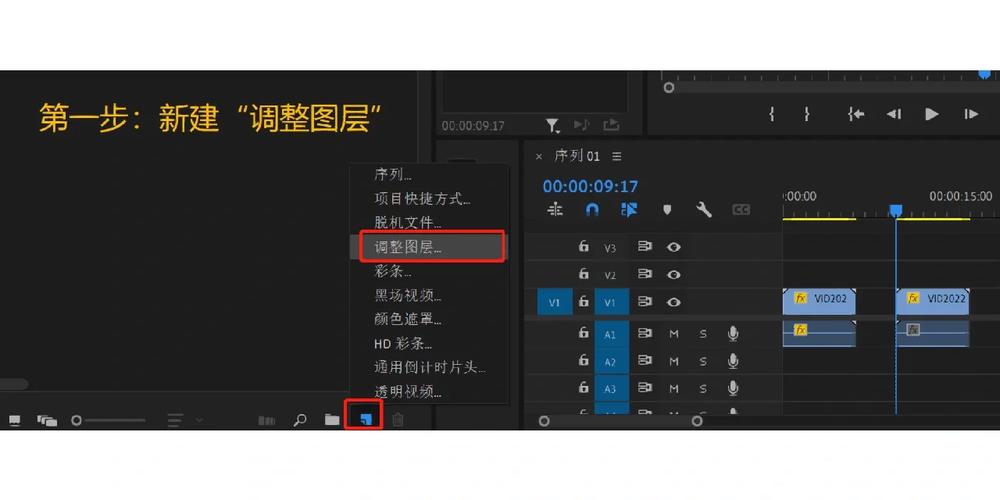Solo track A3 with S button
This screenshot has height=500, width=1000.
pyautogui.click(x=703, y=388)
